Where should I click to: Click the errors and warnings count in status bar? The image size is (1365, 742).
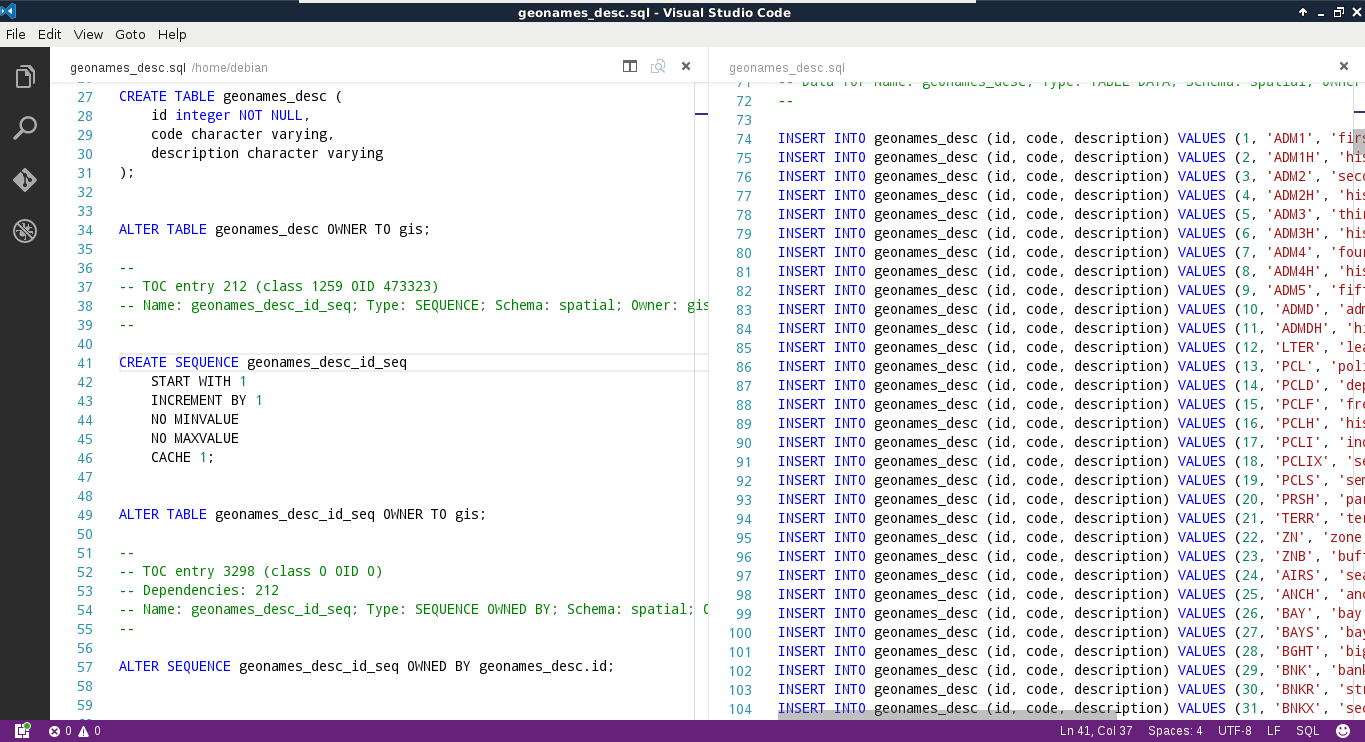coord(74,731)
